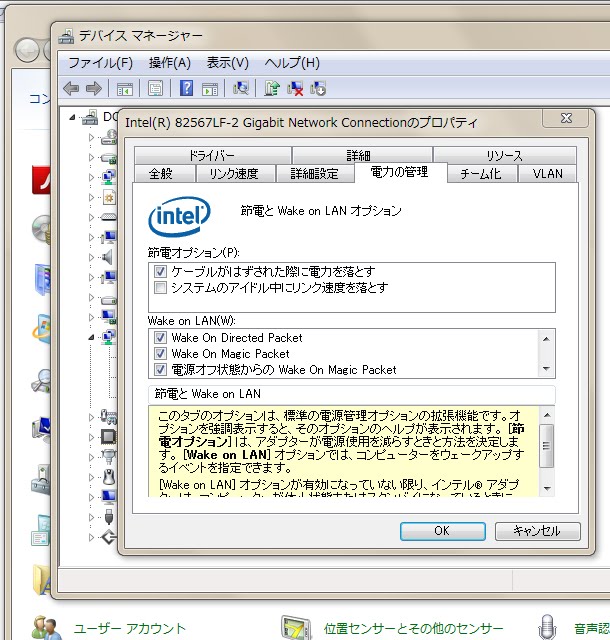Click the Forward arrow in Device Manager toolbar
The image size is (610, 640).
click(x=94, y=88)
